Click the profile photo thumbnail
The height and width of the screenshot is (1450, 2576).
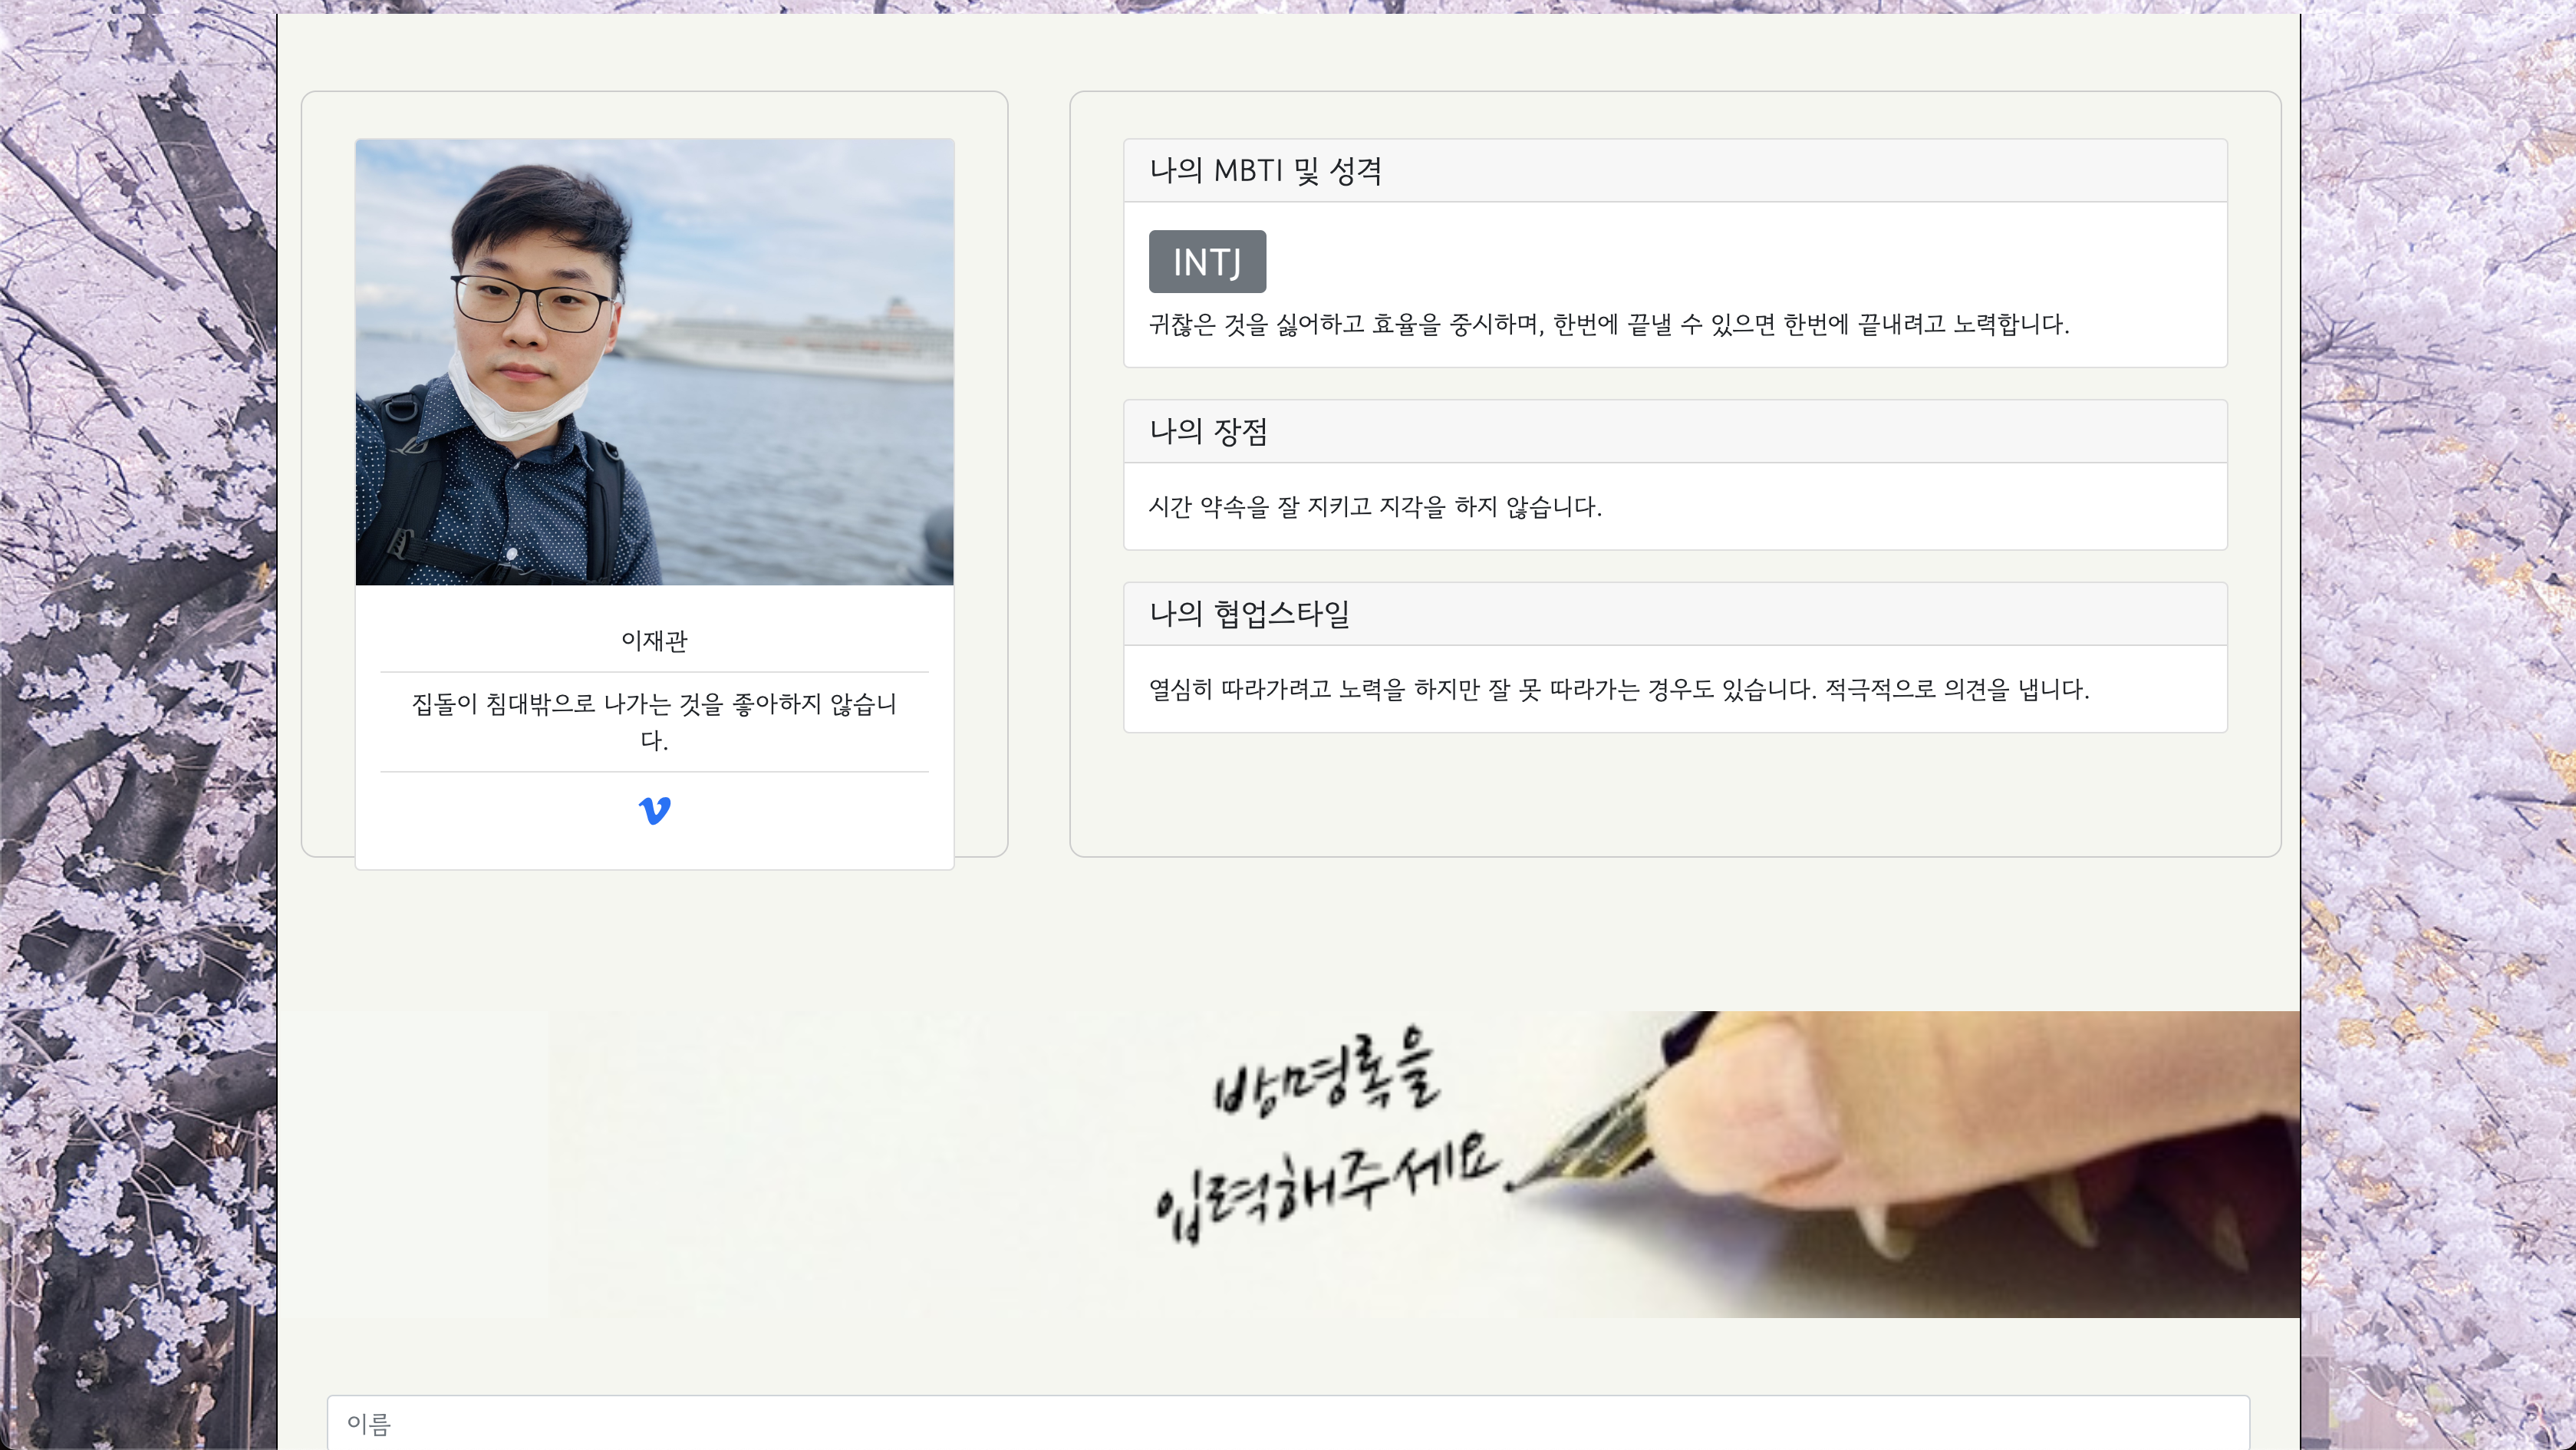point(654,362)
